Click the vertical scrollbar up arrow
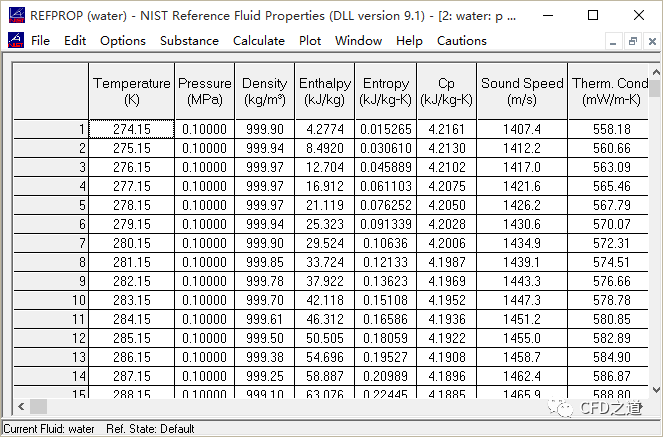This screenshot has width=663, height=437. 655,73
